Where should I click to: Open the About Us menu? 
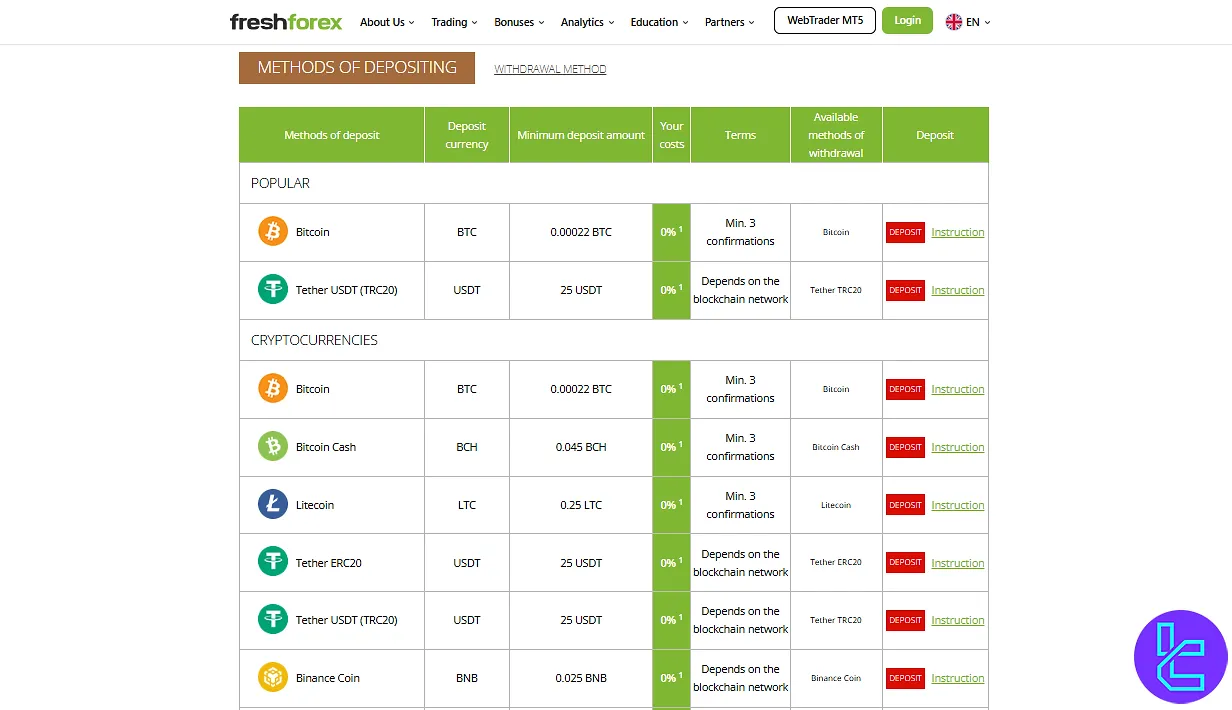pos(386,21)
